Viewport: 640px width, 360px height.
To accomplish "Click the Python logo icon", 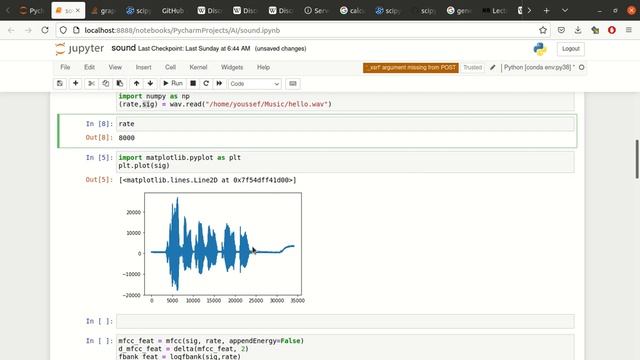I will coord(540,49).
